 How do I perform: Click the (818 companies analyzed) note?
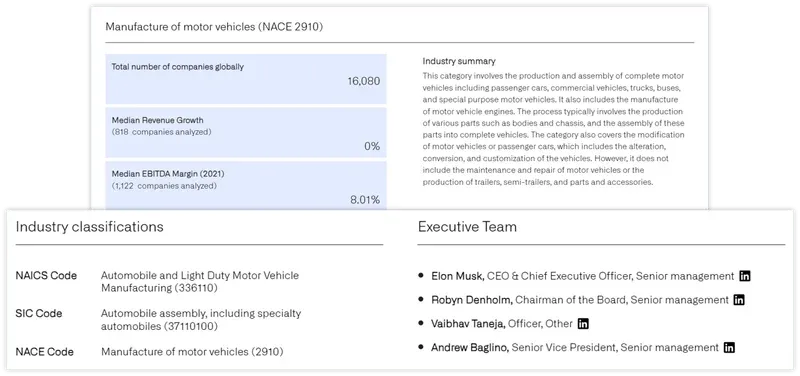(x=161, y=132)
